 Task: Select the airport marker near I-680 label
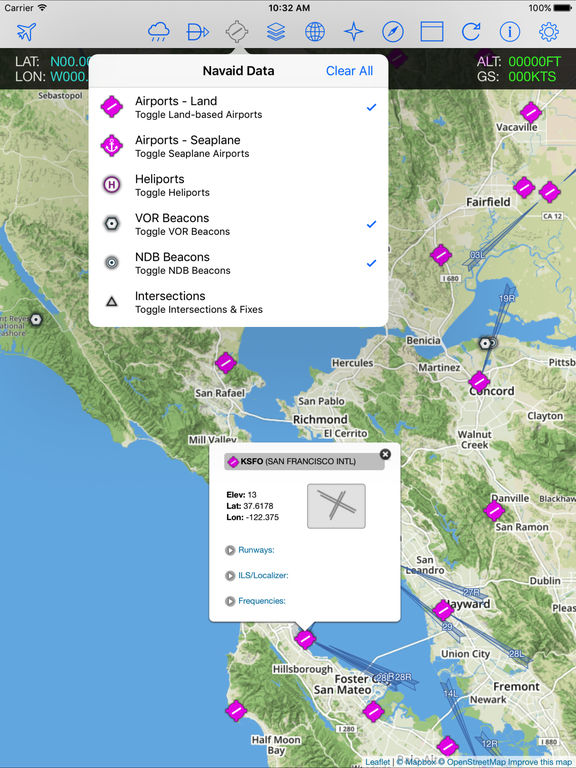click(x=440, y=255)
